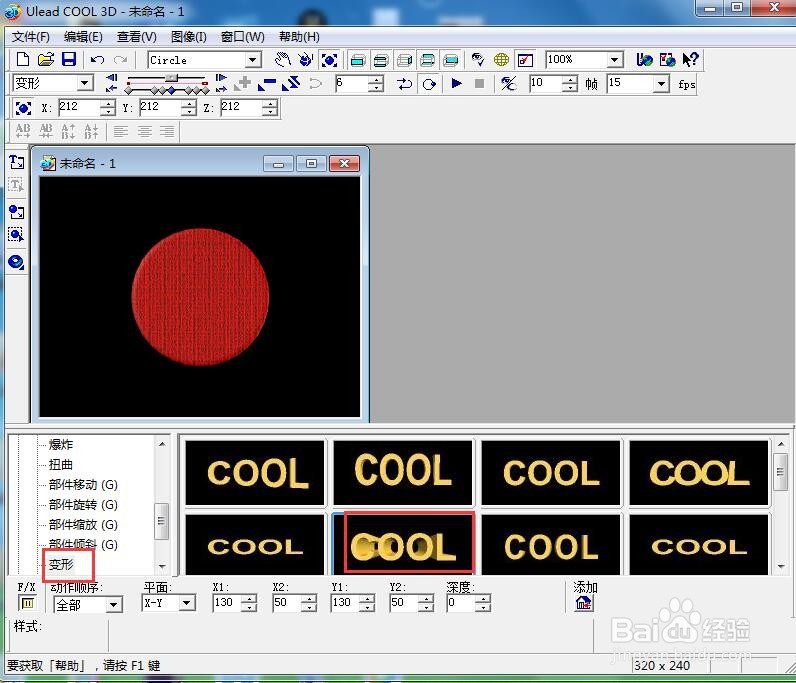The image size is (796, 683).
Task: Click the timeline slider thumb
Action: [172, 78]
